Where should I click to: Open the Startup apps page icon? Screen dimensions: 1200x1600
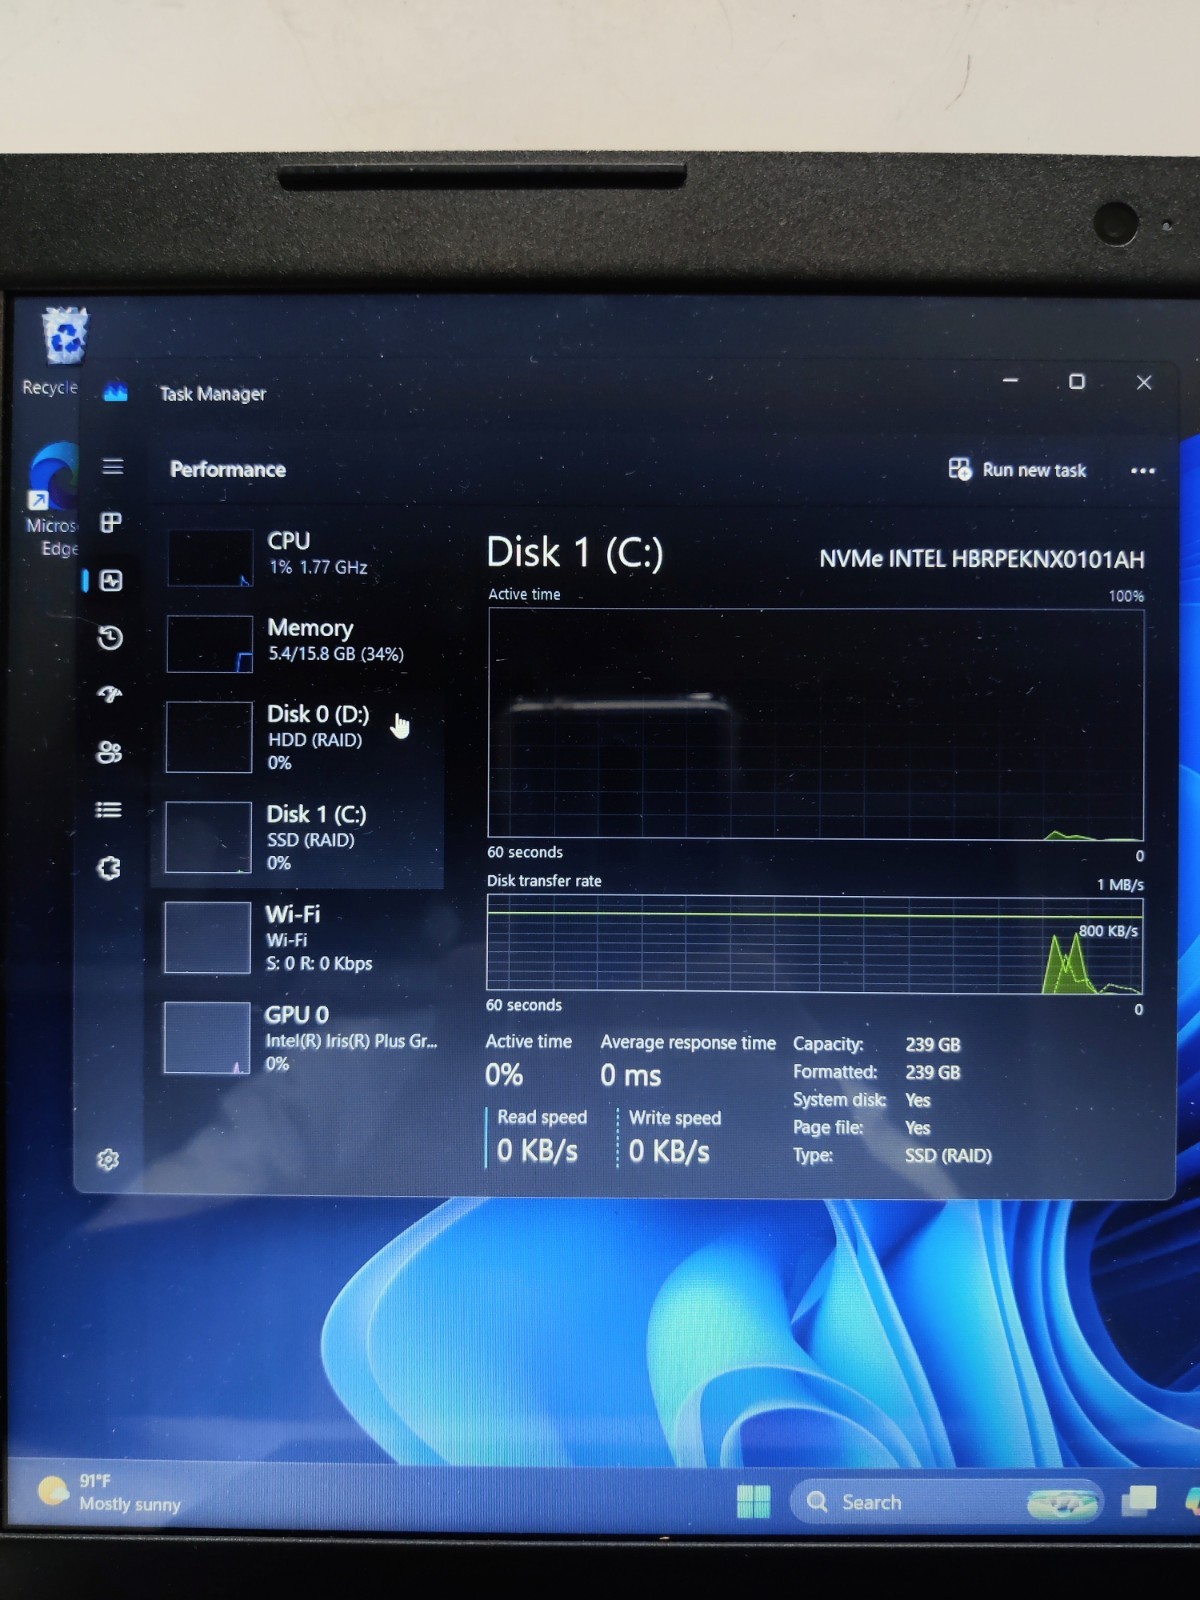pyautogui.click(x=110, y=694)
